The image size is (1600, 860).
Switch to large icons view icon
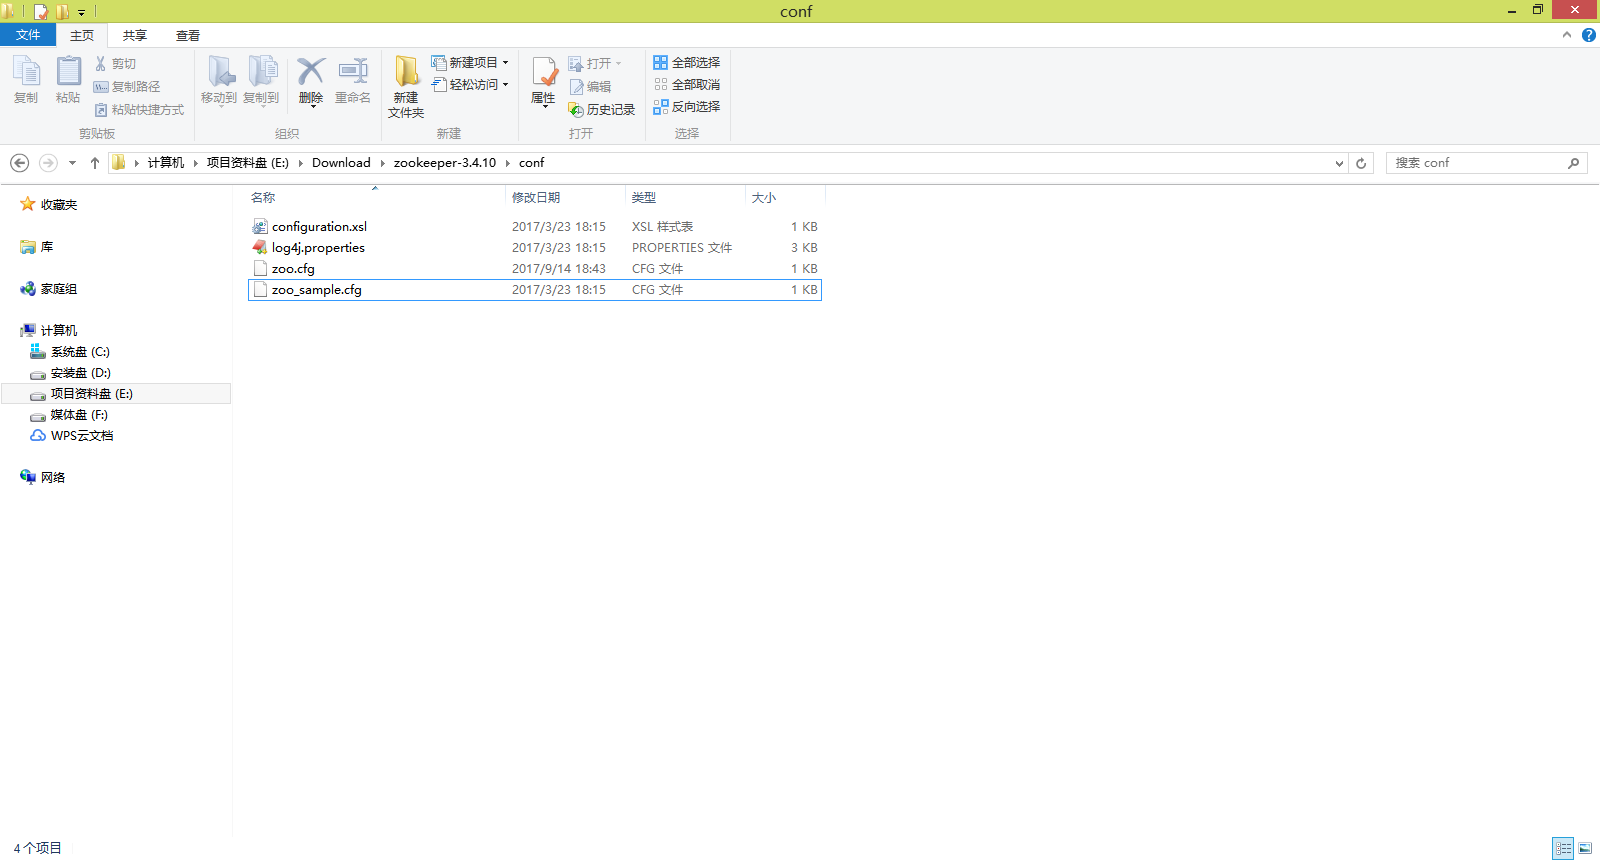click(x=1586, y=848)
